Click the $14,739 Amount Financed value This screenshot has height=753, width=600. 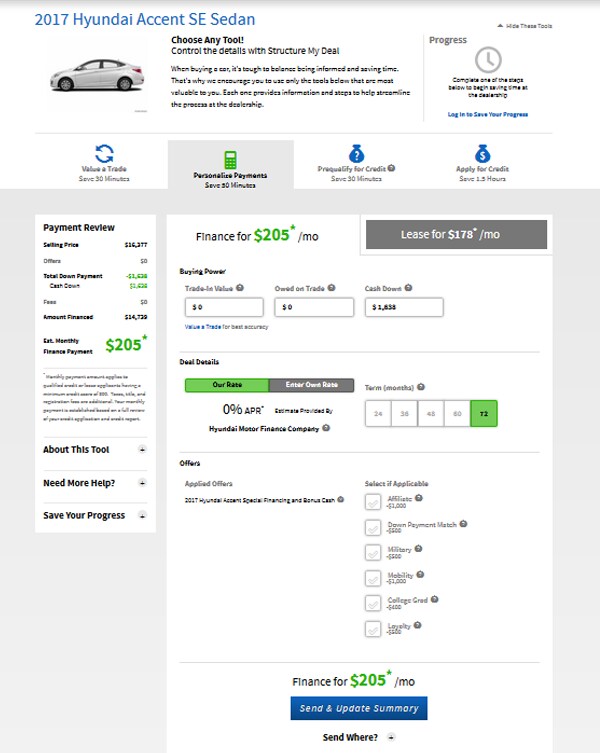point(136,317)
